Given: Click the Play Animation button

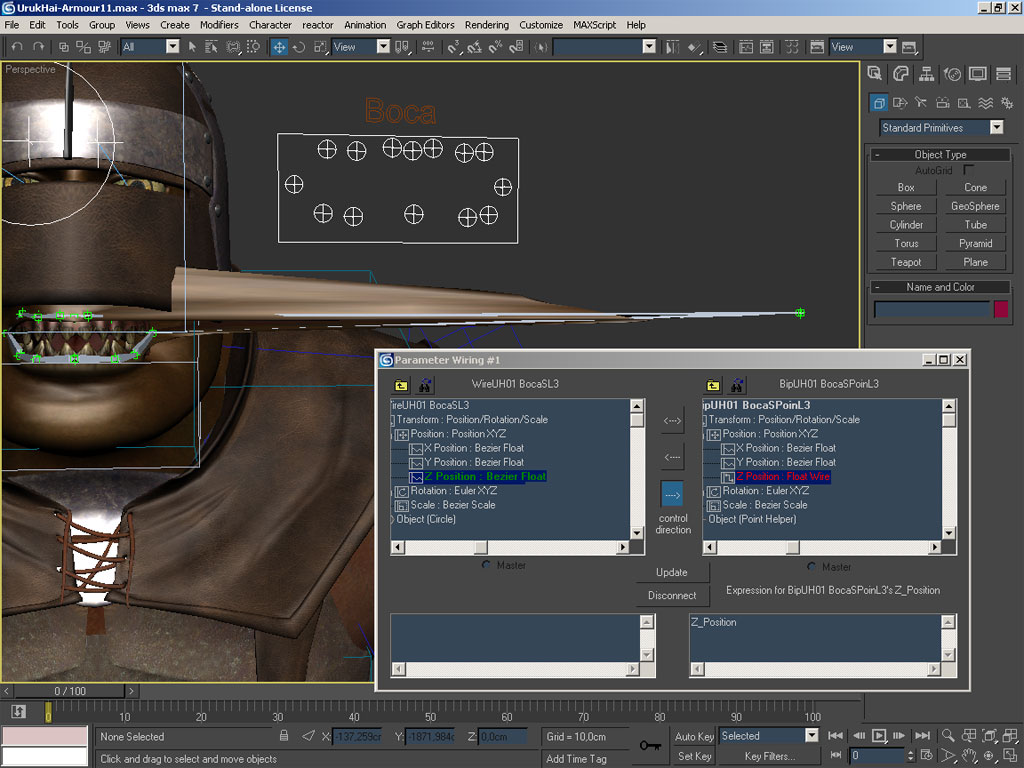Looking at the screenshot, I should click(879, 736).
